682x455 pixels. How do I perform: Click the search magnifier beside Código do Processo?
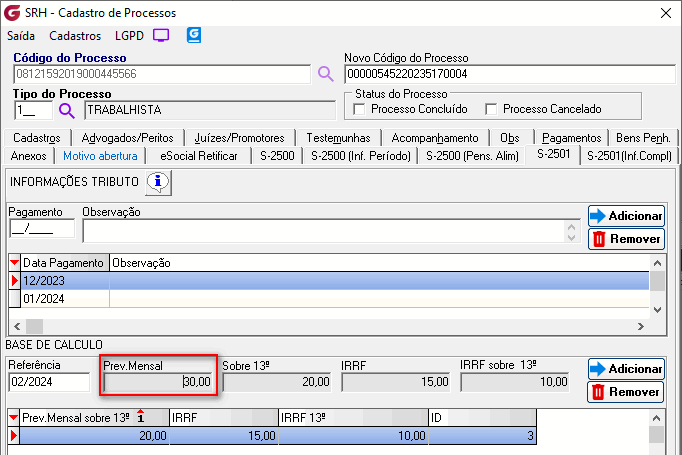click(x=325, y=73)
